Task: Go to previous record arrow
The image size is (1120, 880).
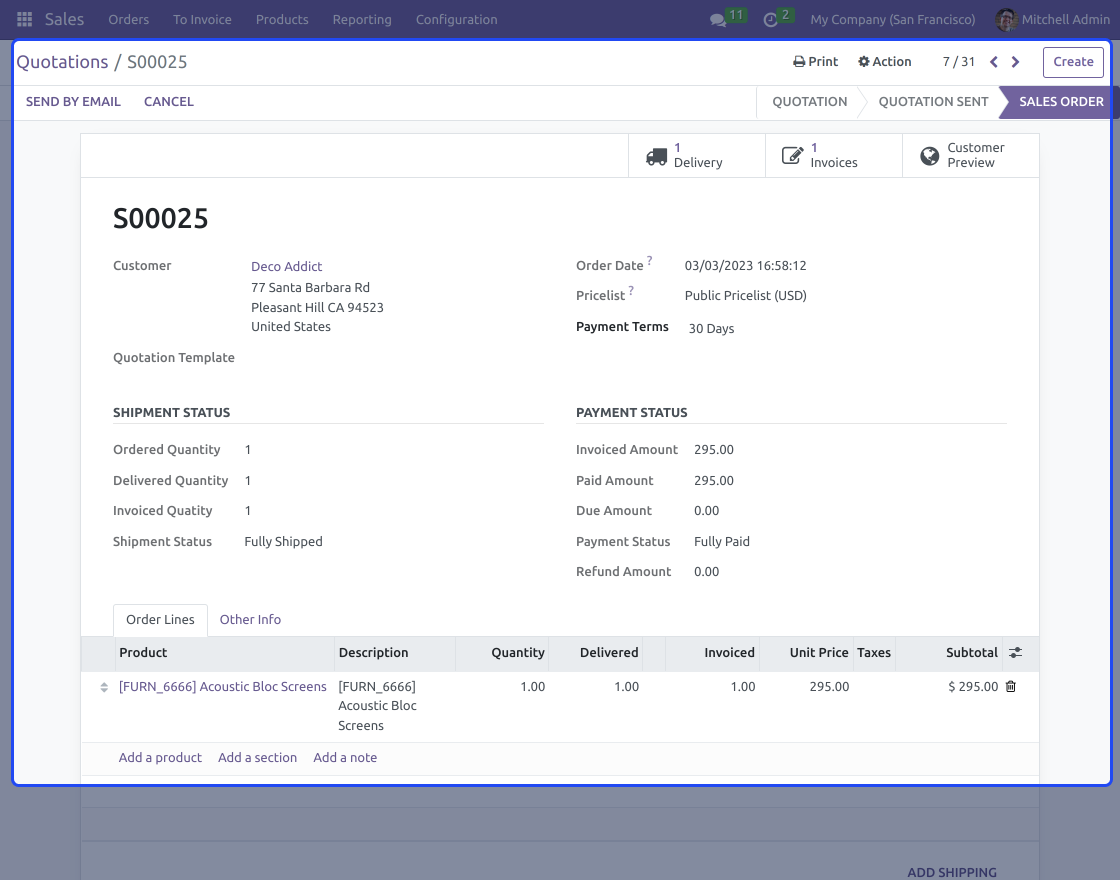Action: pyautogui.click(x=994, y=62)
